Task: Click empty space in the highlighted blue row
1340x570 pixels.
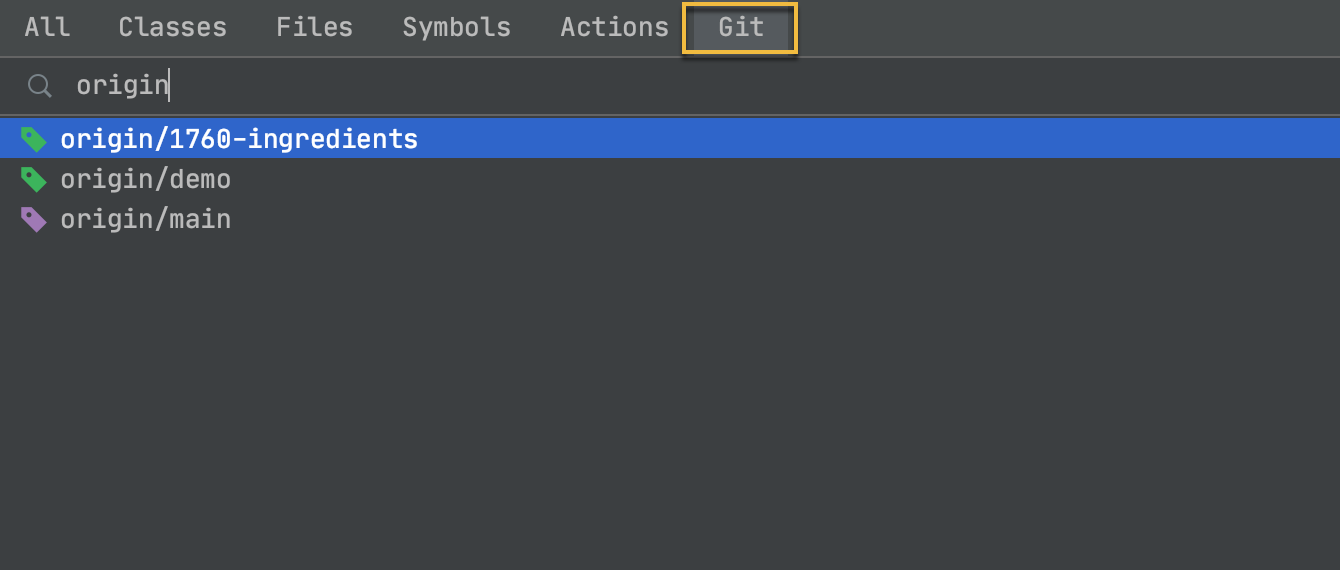Action: tap(878, 139)
